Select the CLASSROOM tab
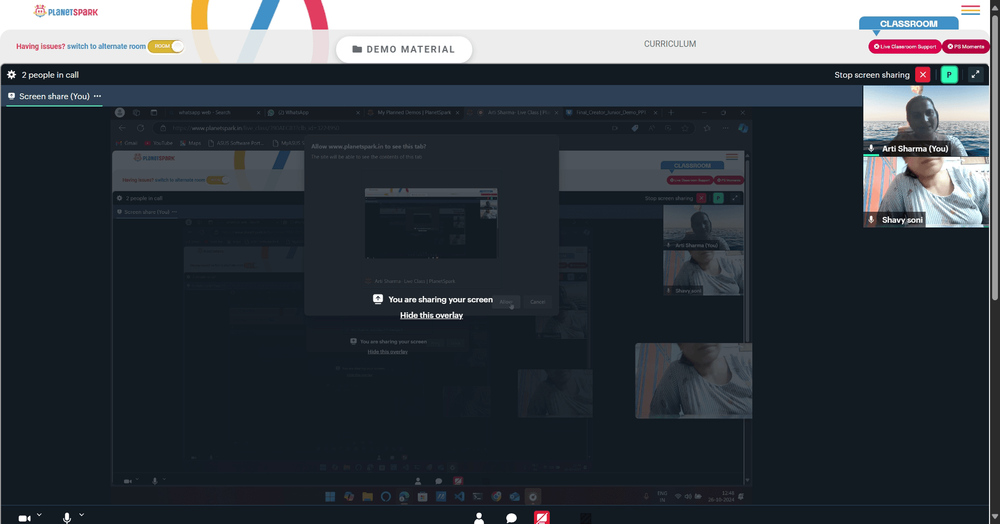 coord(908,24)
